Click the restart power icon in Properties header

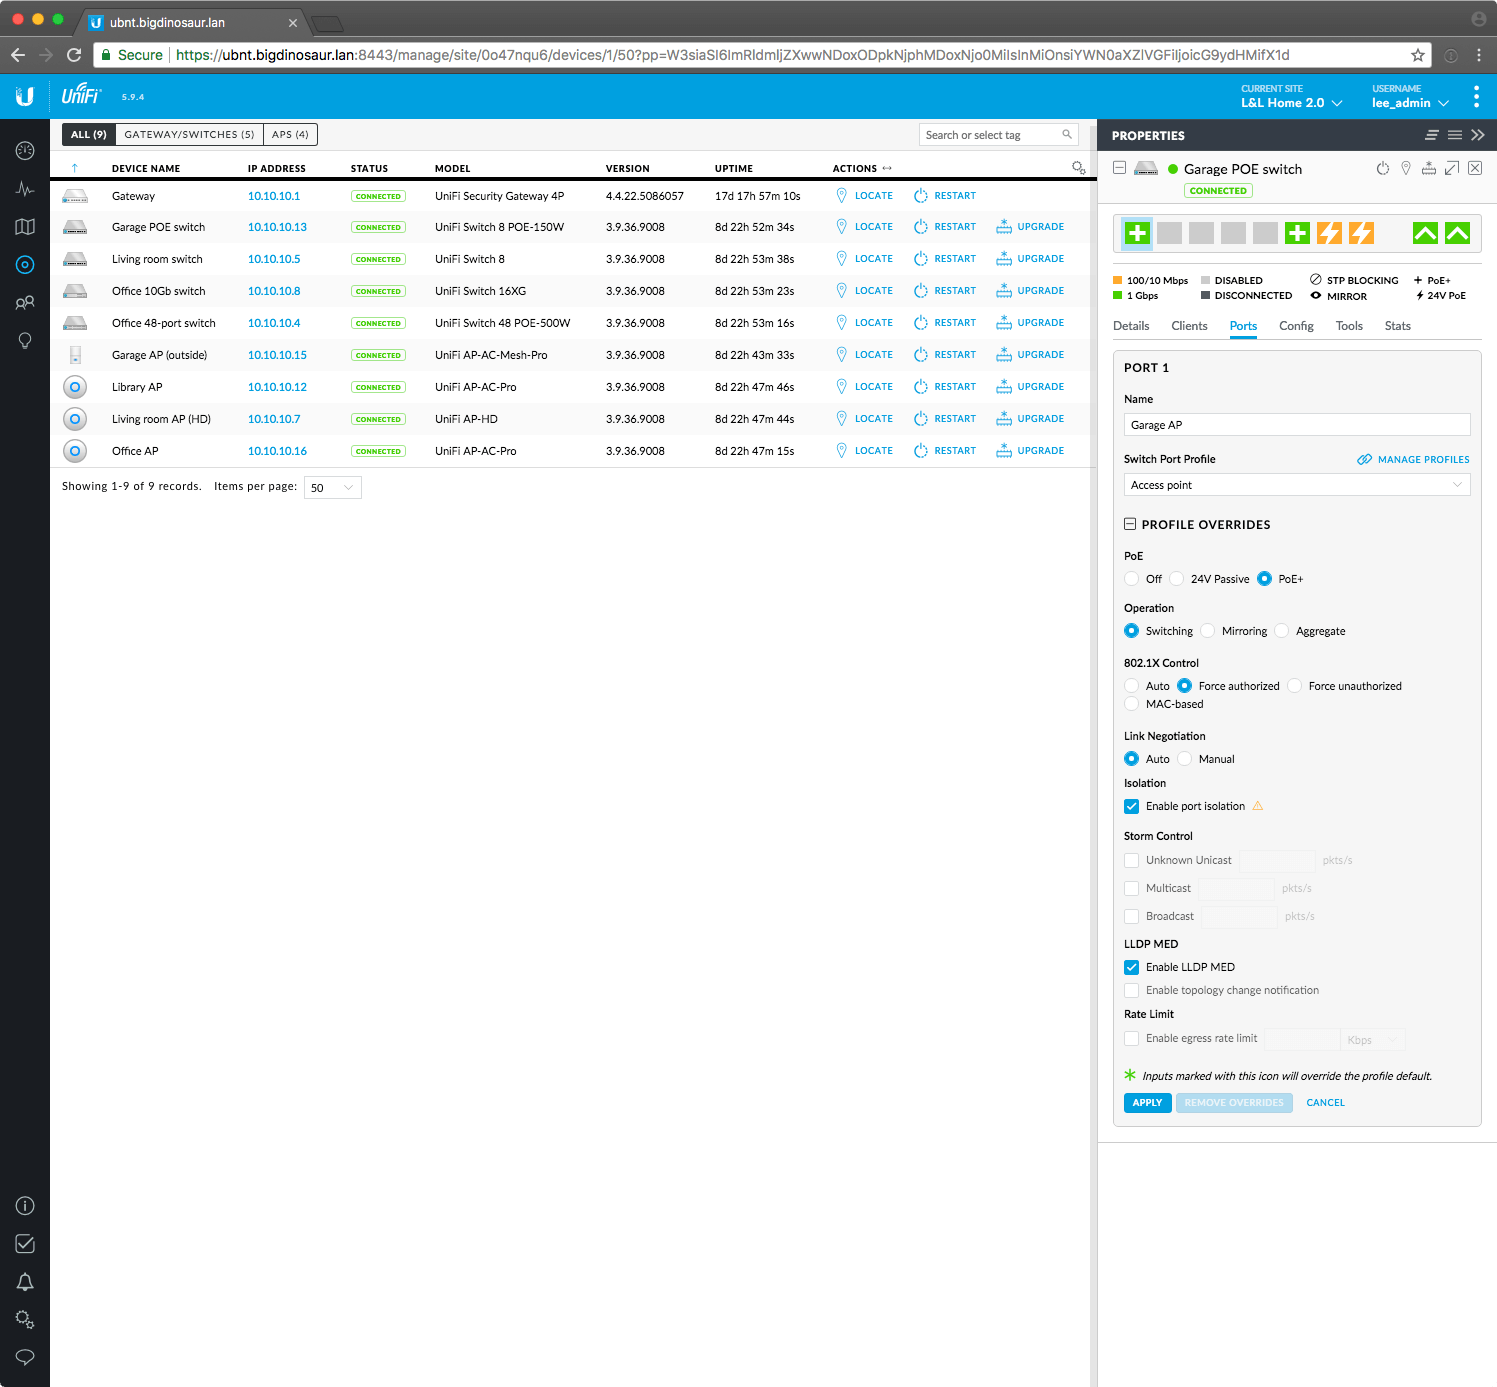click(1382, 169)
